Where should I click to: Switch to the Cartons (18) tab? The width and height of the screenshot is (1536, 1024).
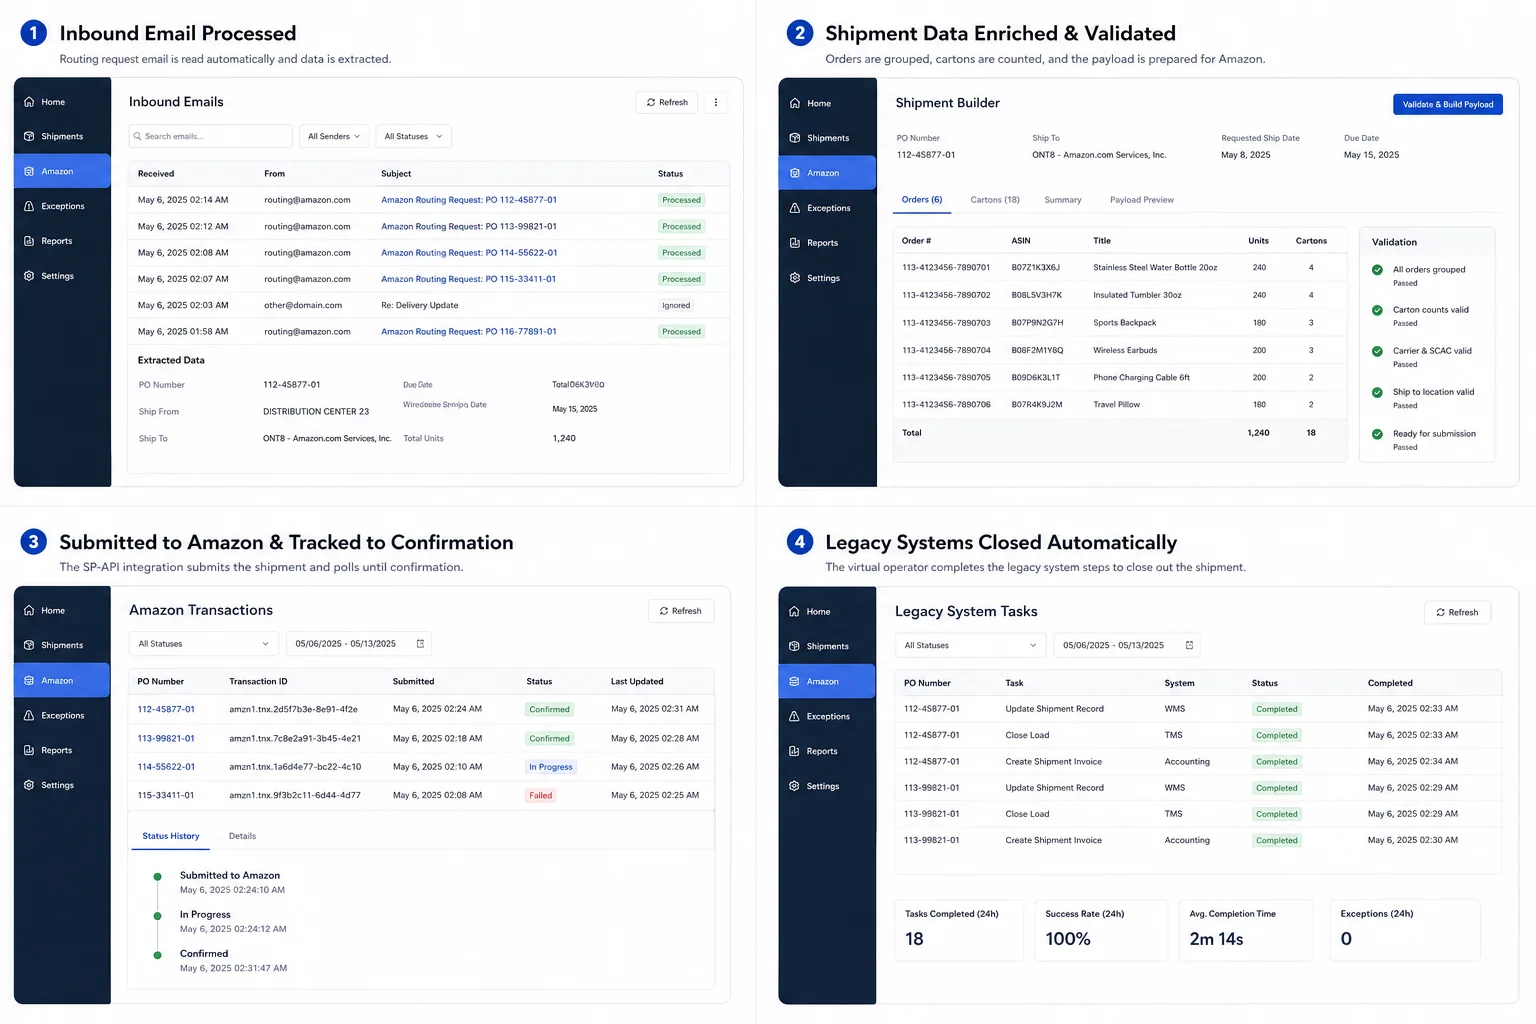995,200
